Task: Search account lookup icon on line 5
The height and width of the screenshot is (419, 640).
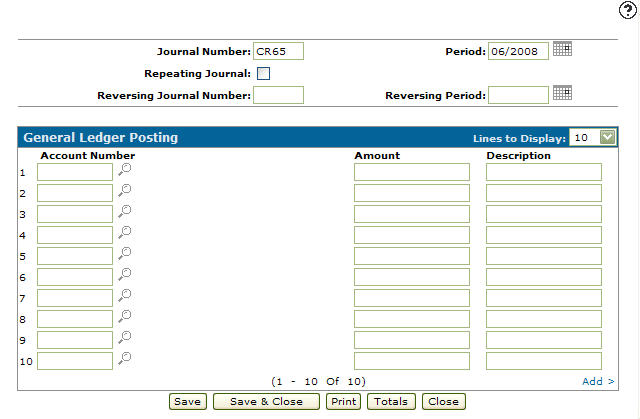Action: [x=124, y=253]
